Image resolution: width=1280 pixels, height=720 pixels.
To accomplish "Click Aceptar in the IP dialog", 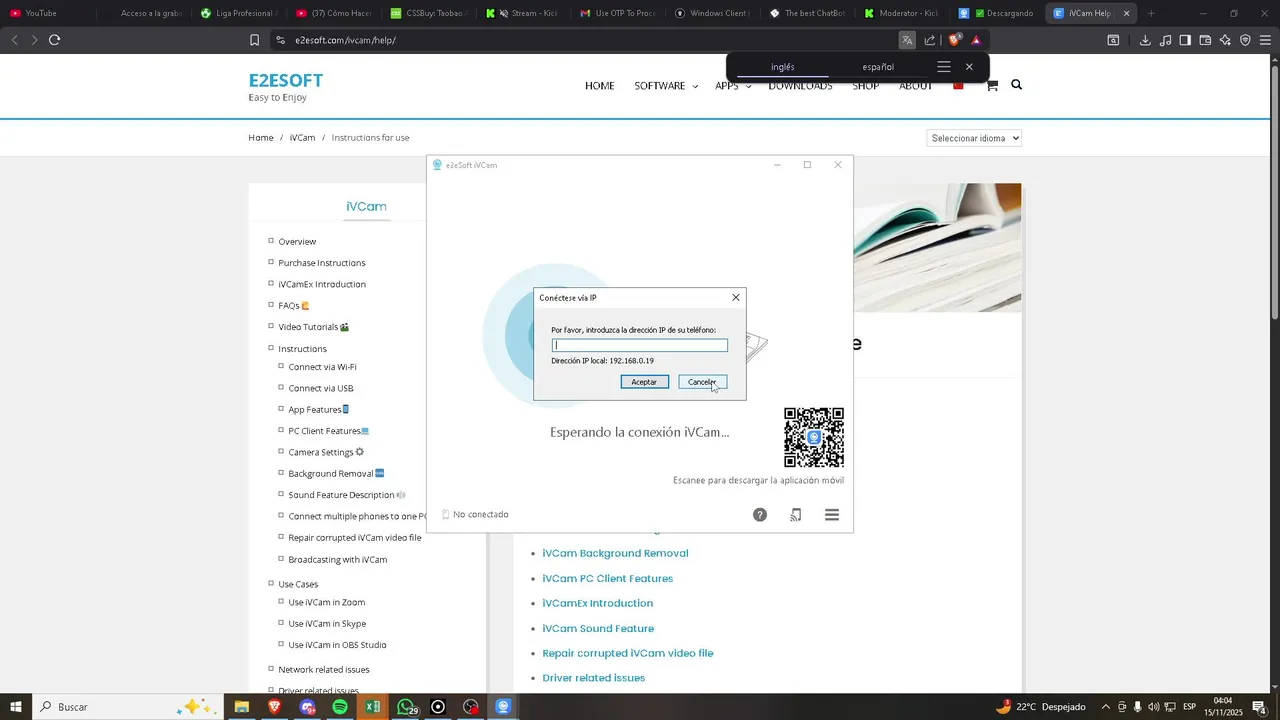I will point(645,382).
